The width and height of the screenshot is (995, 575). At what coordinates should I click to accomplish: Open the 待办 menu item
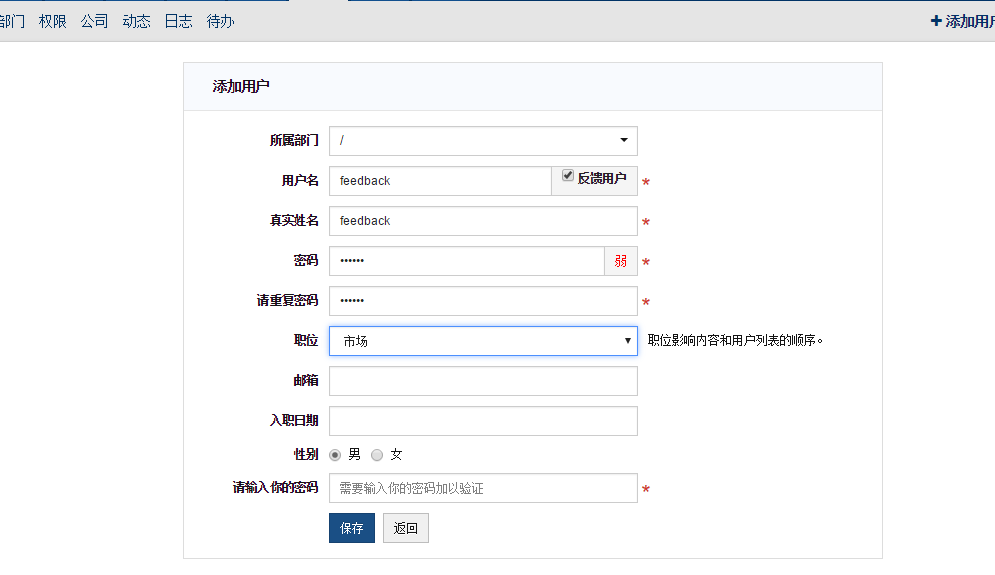pos(221,21)
